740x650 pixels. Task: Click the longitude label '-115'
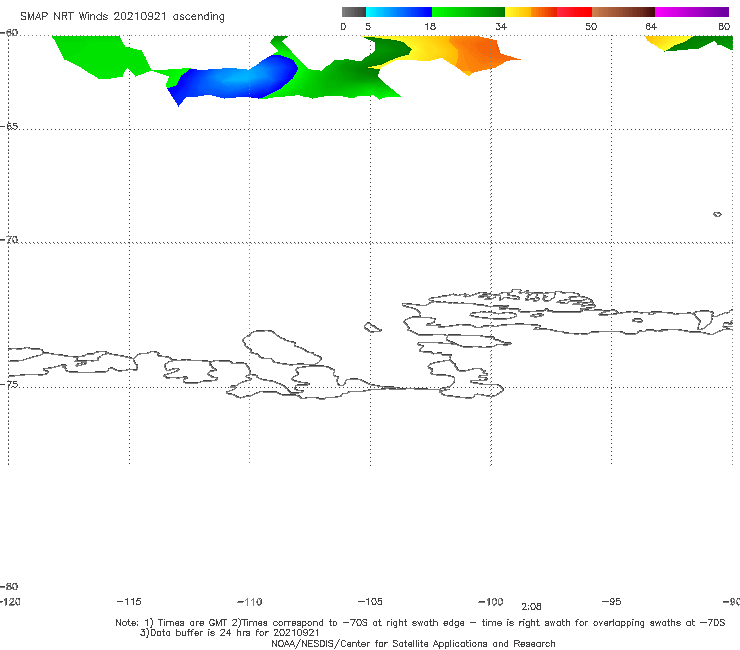[129, 602]
